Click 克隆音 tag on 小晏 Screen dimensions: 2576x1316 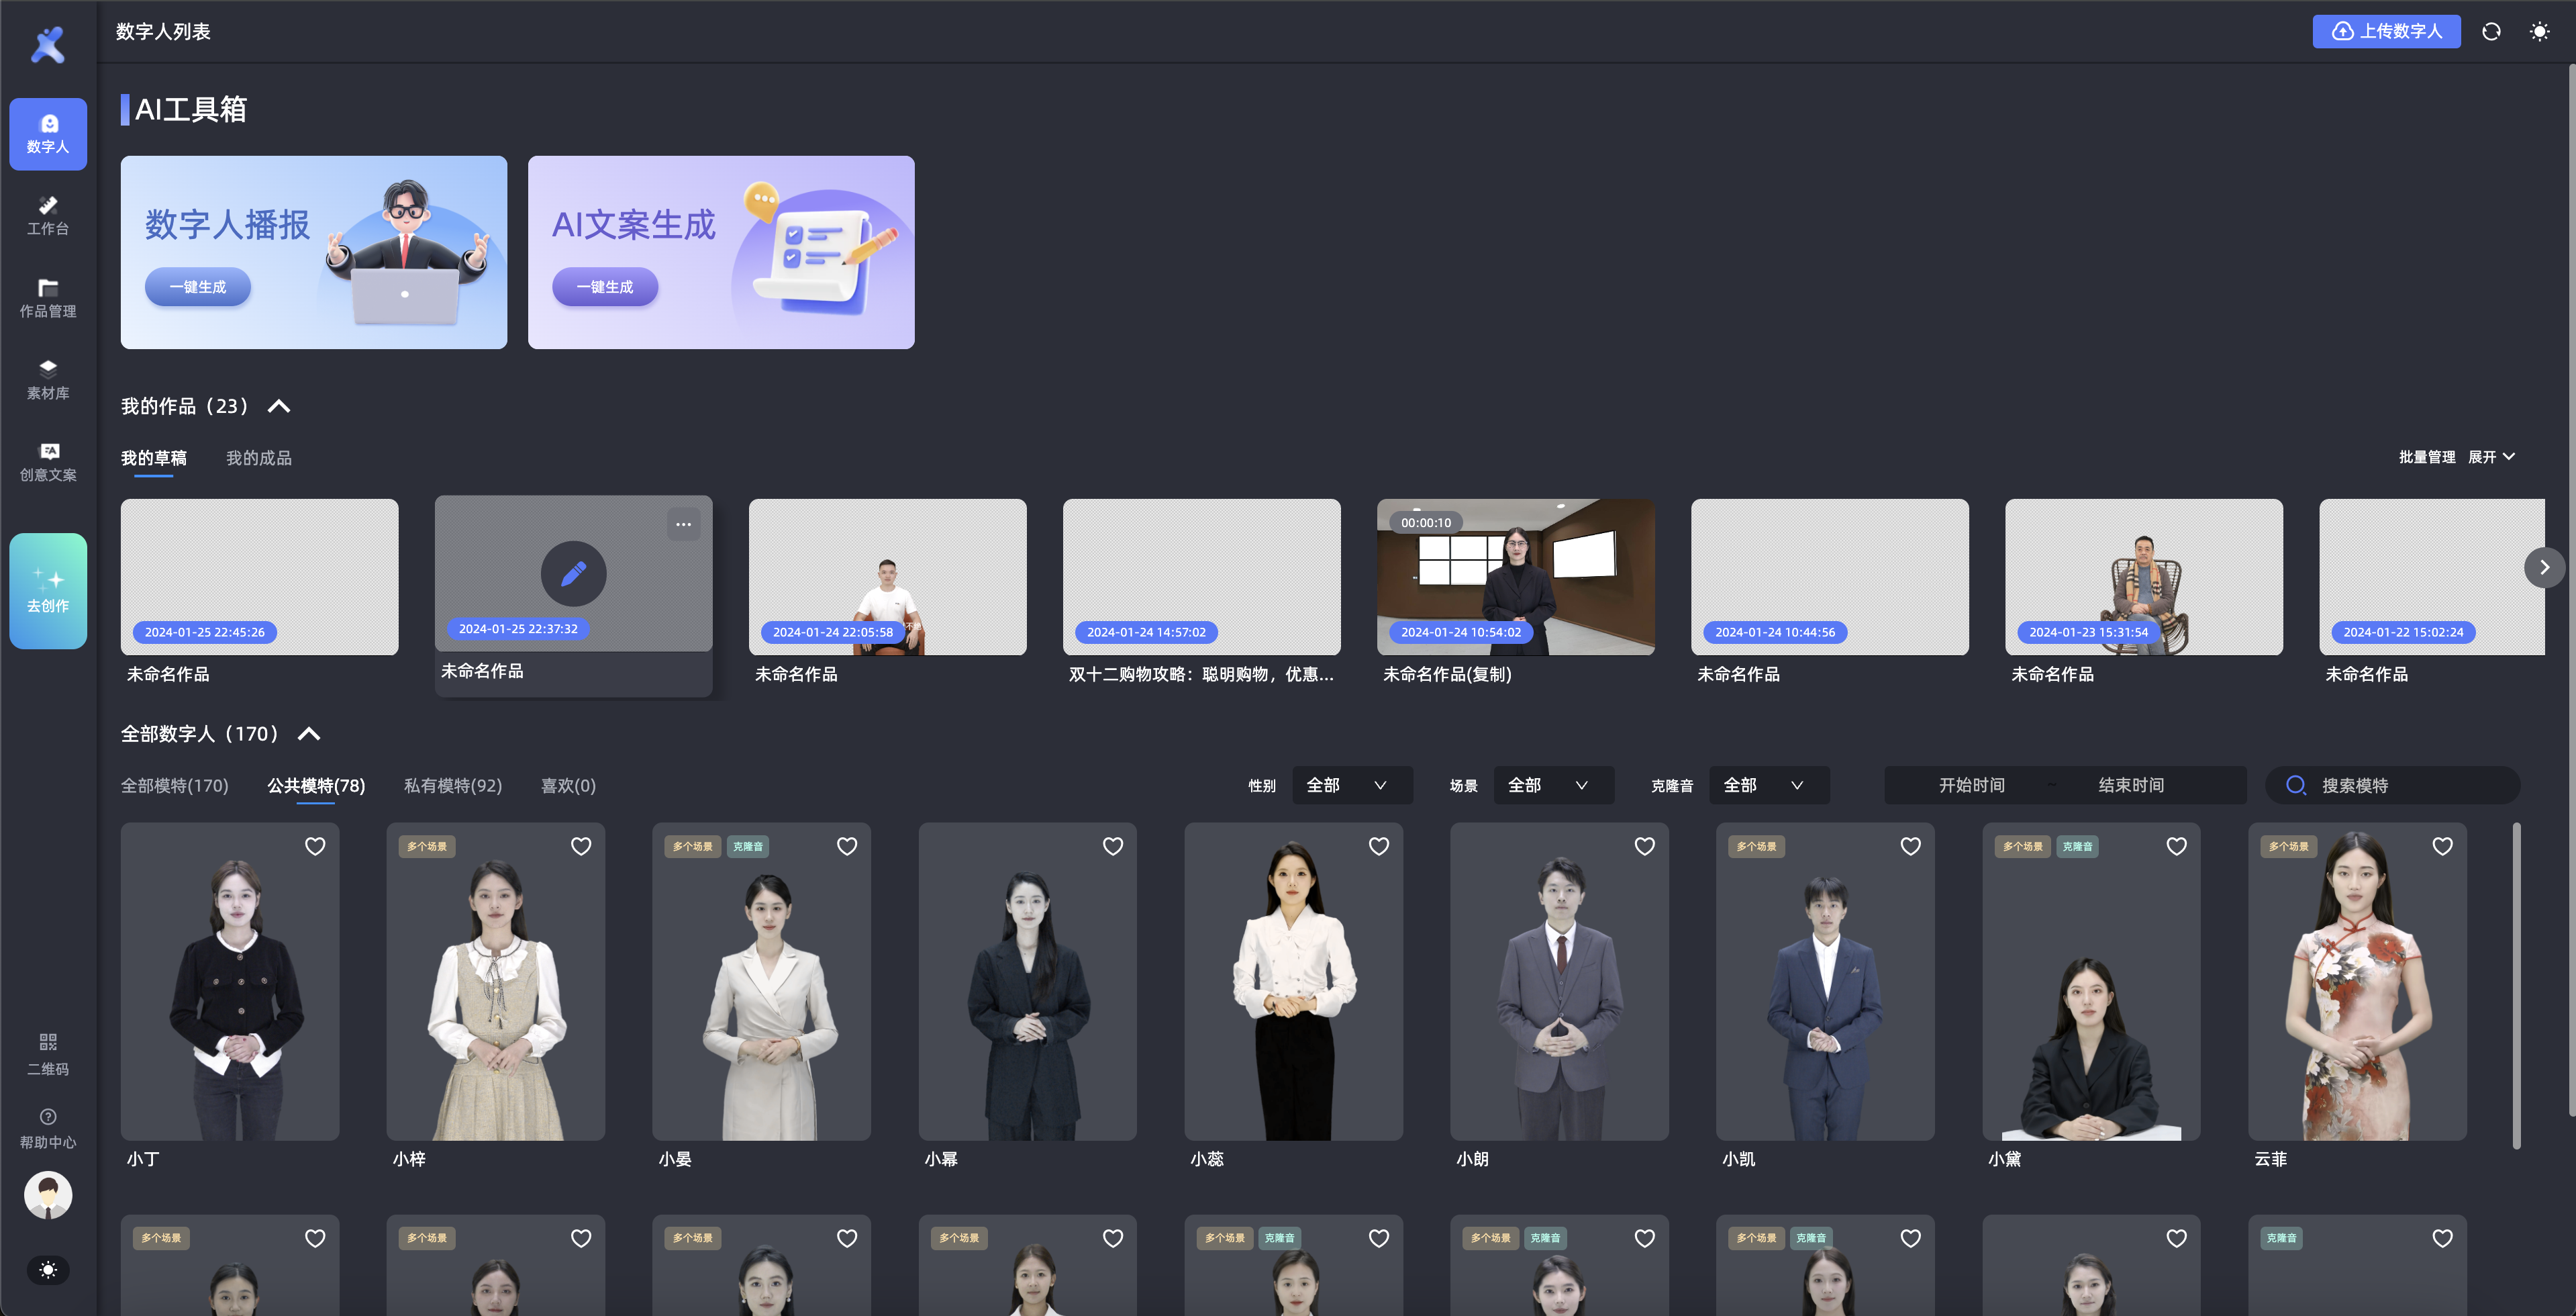(x=748, y=846)
